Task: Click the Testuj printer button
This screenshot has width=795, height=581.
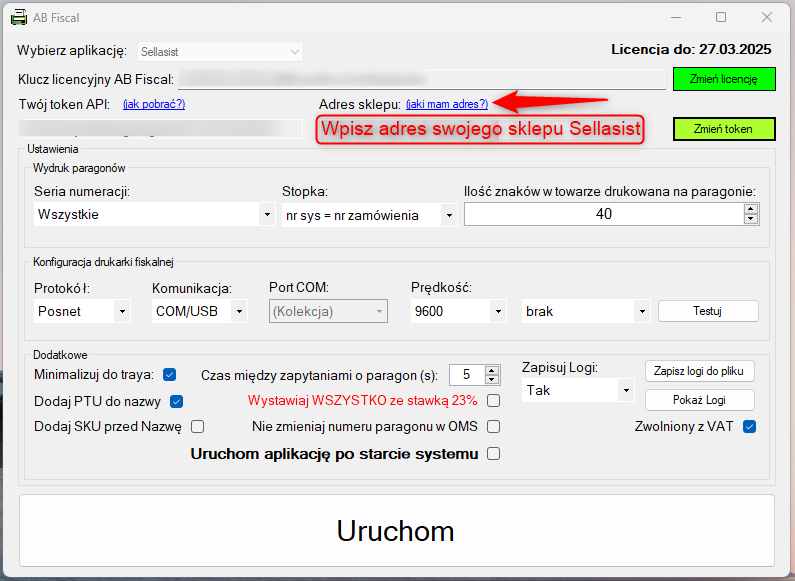Action: click(x=707, y=311)
